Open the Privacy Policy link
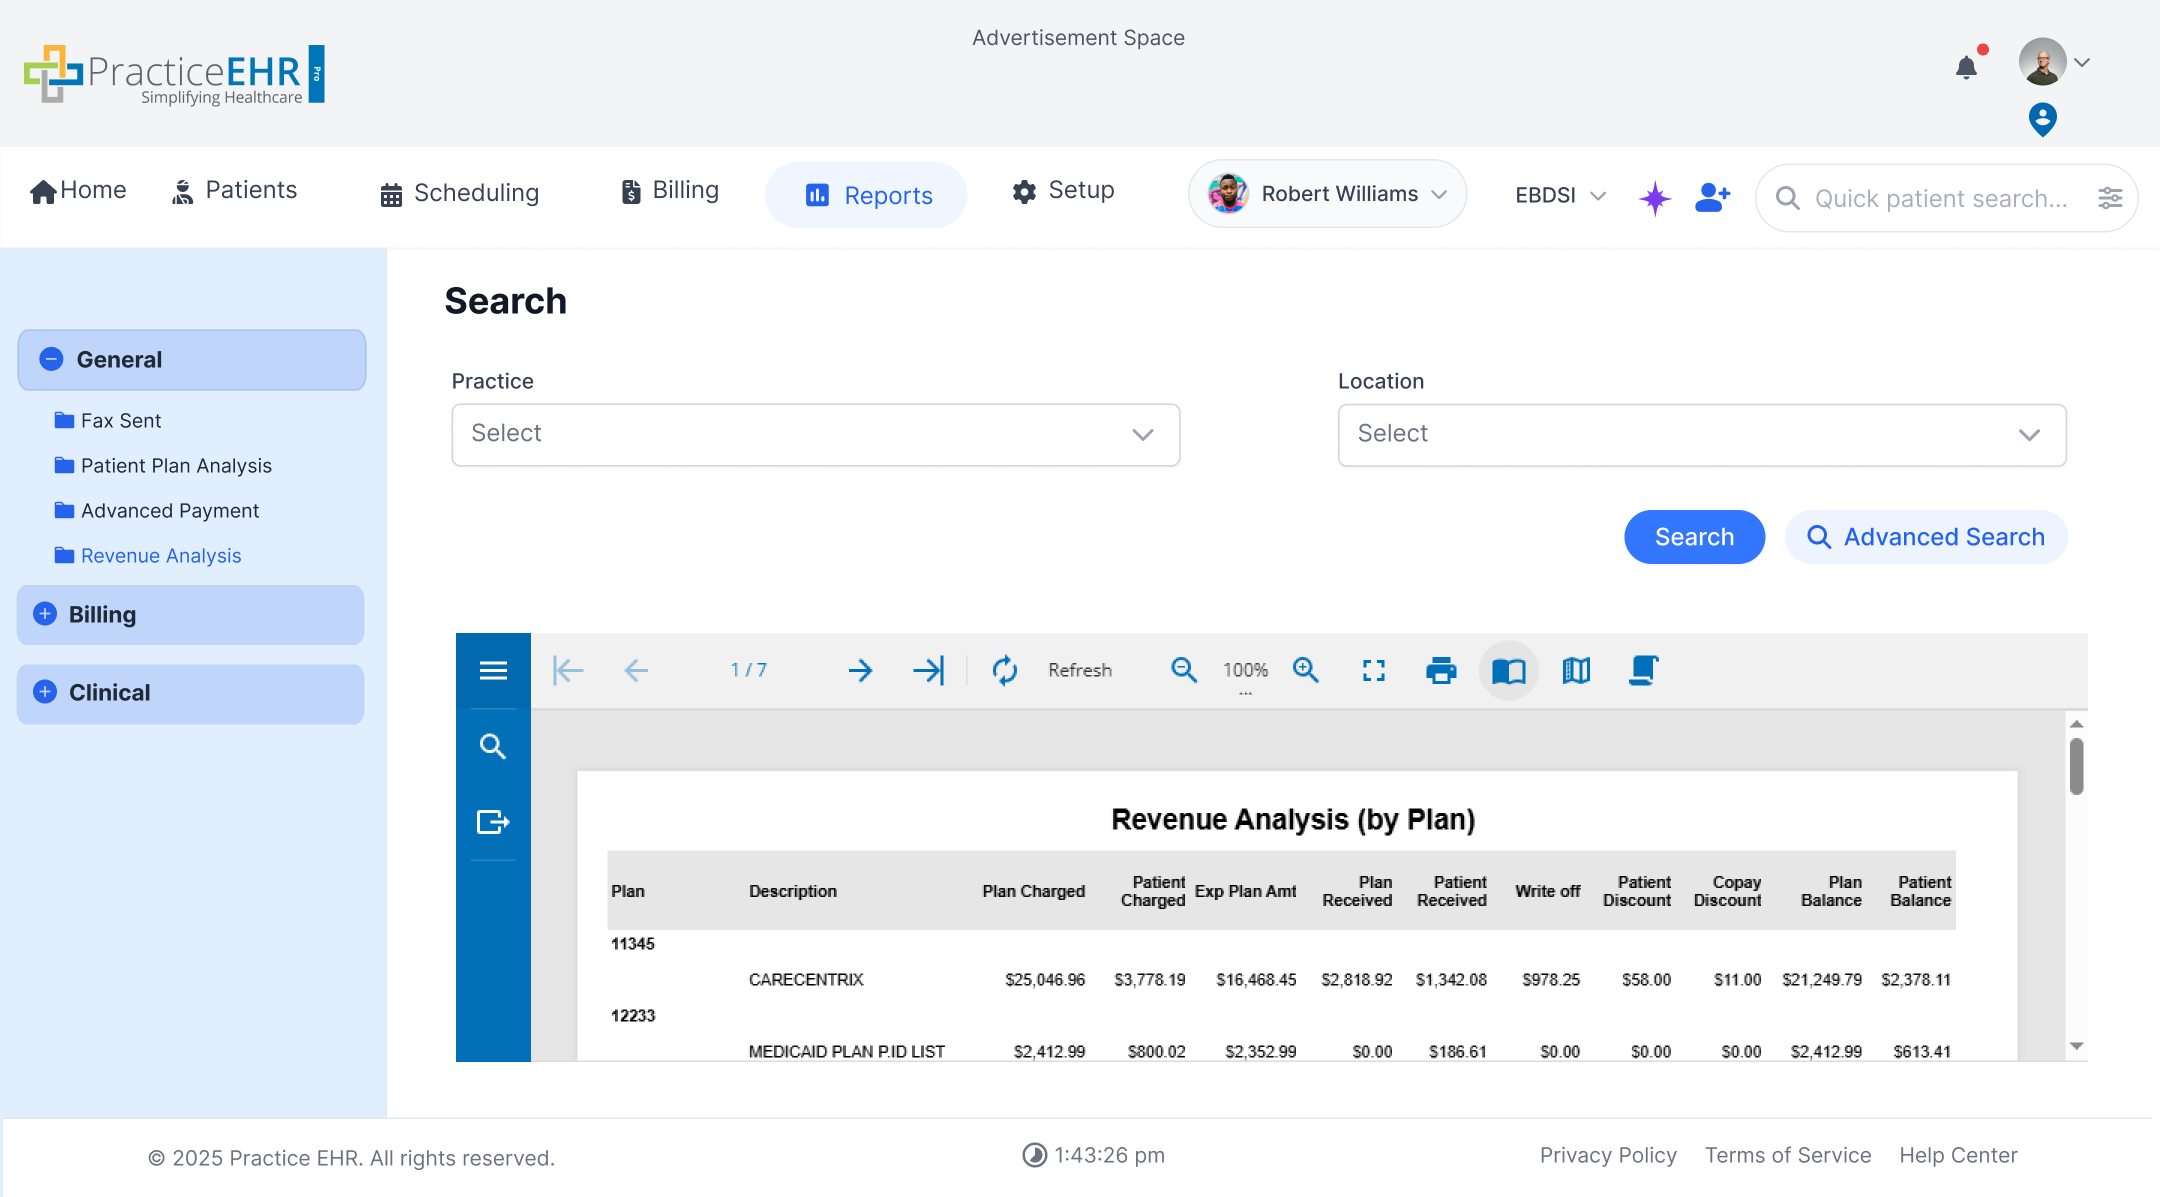Image resolution: width=2160 pixels, height=1197 pixels. click(x=1608, y=1155)
